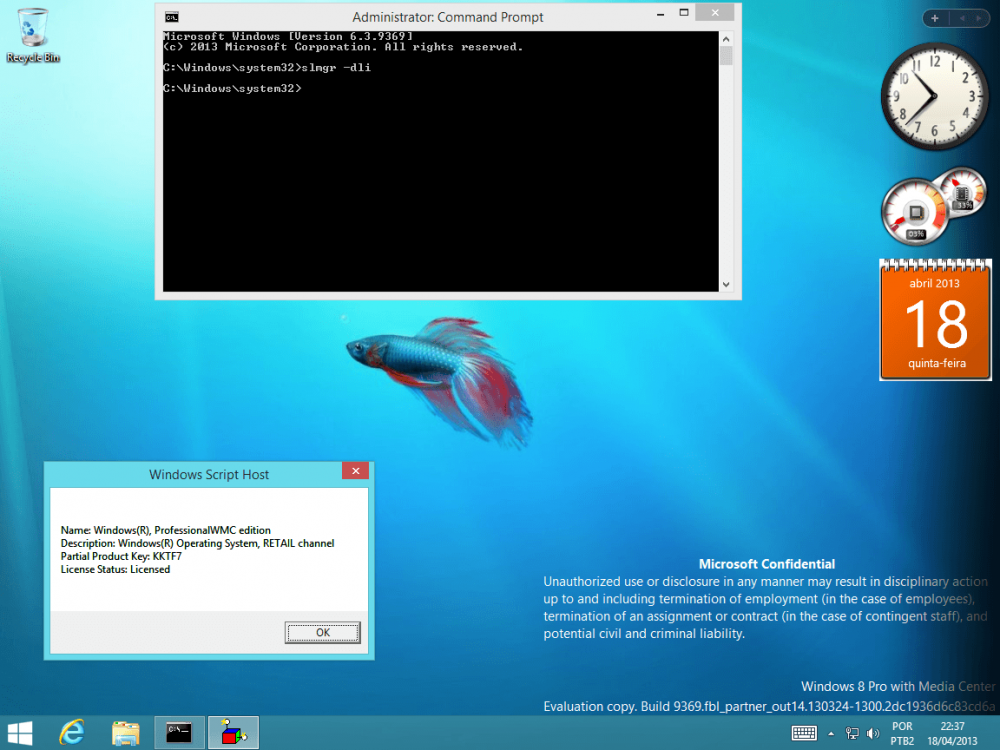This screenshot has height=750, width=1000.
Task: Open the touch keyboard tray icon
Action: [804, 733]
